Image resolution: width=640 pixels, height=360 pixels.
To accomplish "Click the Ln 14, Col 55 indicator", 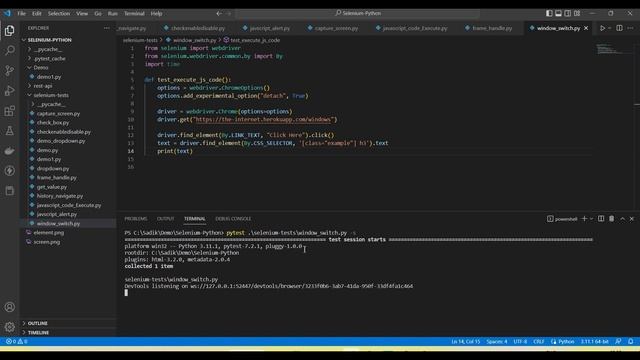I will [x=465, y=341].
